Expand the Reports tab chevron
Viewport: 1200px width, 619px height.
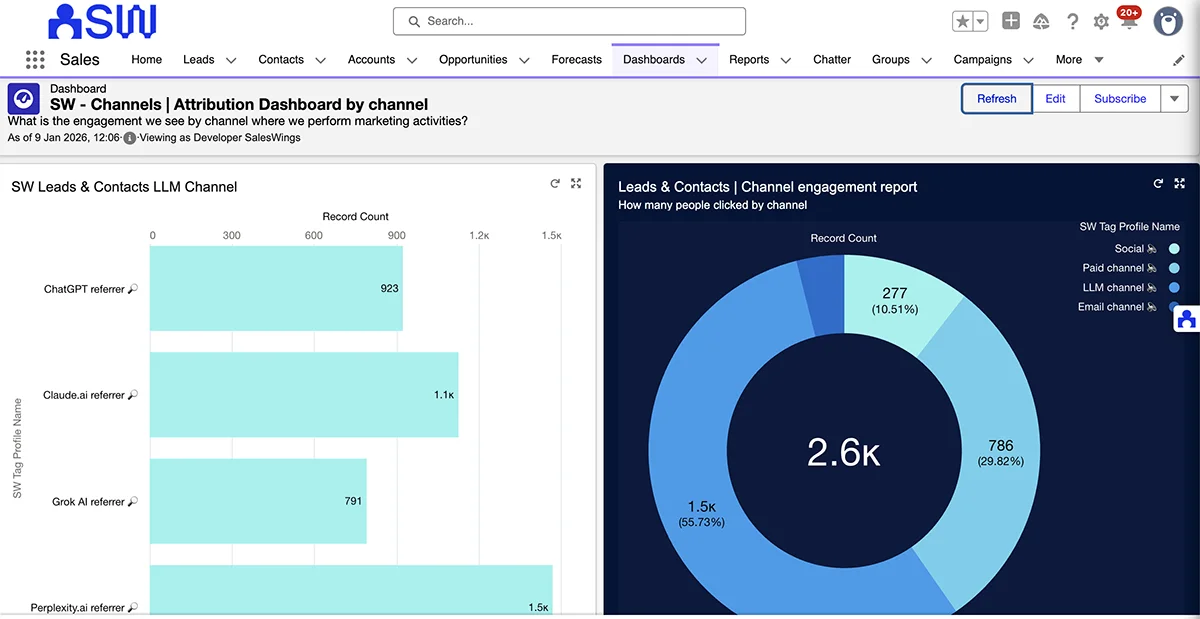click(786, 60)
